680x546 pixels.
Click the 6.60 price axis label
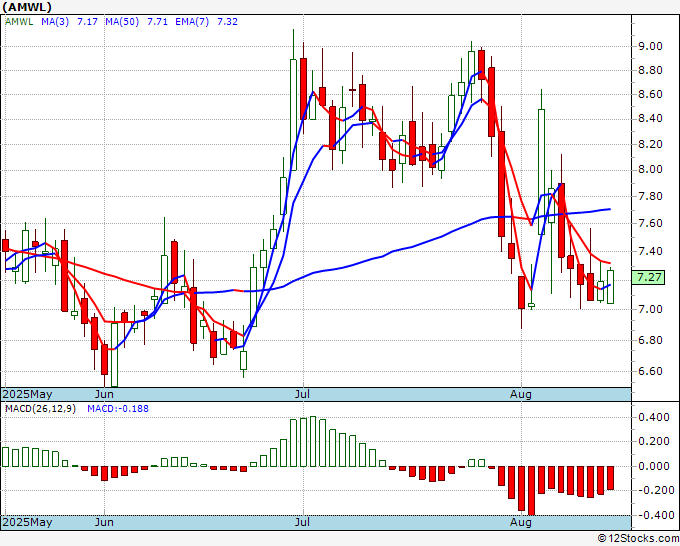tap(650, 371)
